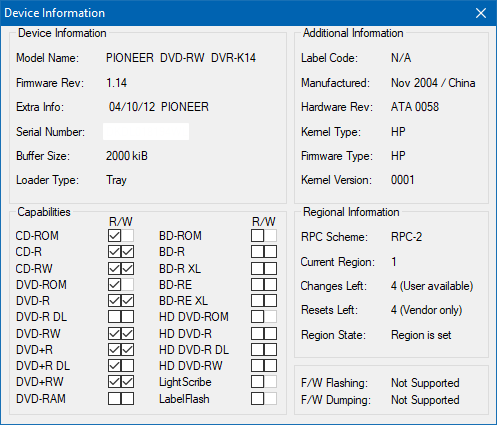Screen dimensions: 497x425
Task: Toggle the DVD-RAM read checkbox
Action: 114,399
